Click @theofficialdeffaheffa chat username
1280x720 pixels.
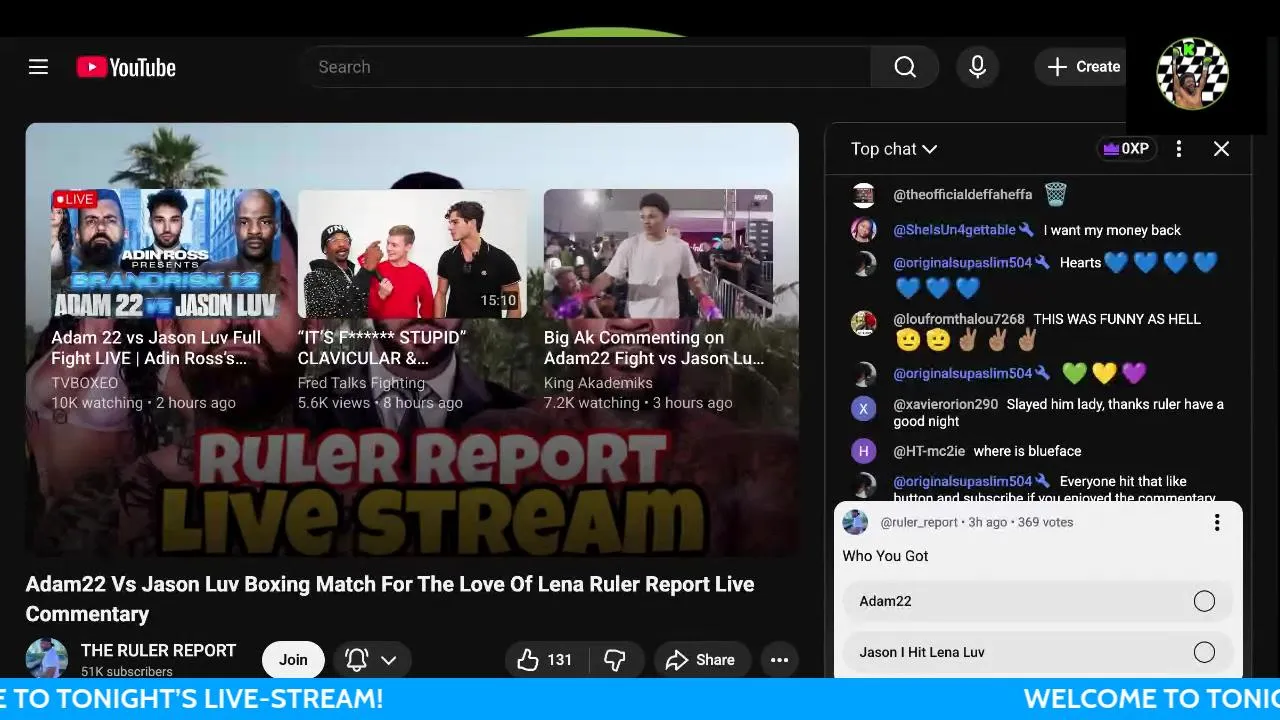point(962,195)
